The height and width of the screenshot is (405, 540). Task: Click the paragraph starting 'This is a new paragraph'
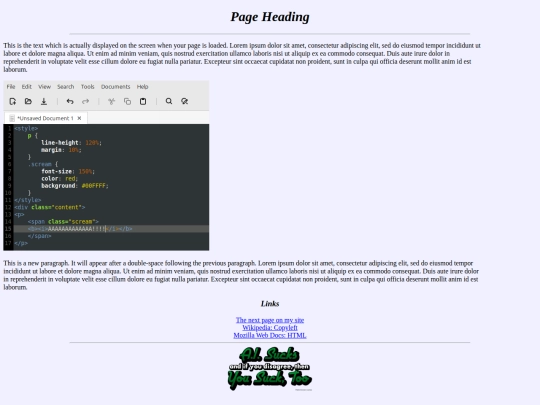241,275
